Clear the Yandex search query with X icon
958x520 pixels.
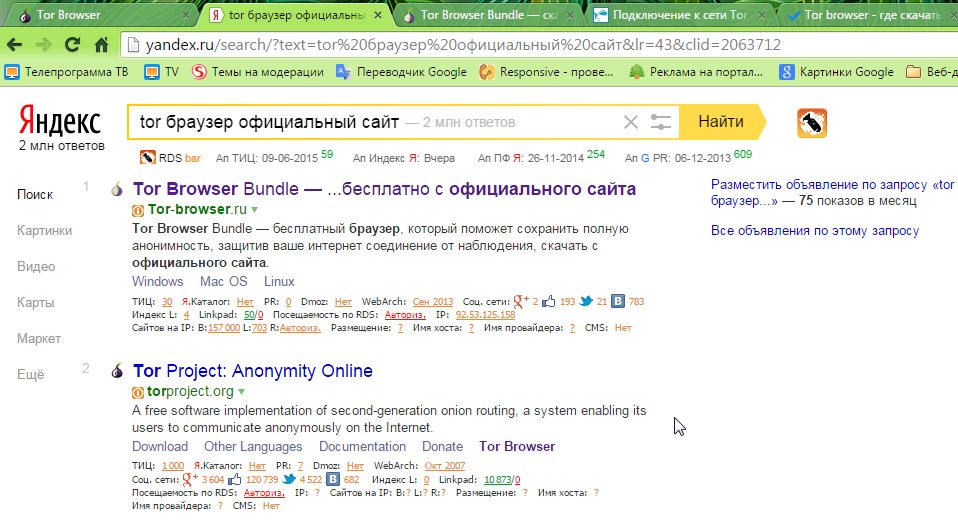[x=631, y=122]
